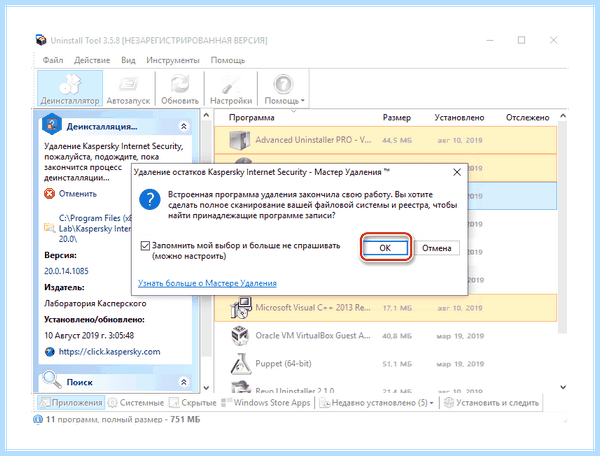Minimize the Uninstall Tool window
Viewport: 600px width, 456px height.
490,40
